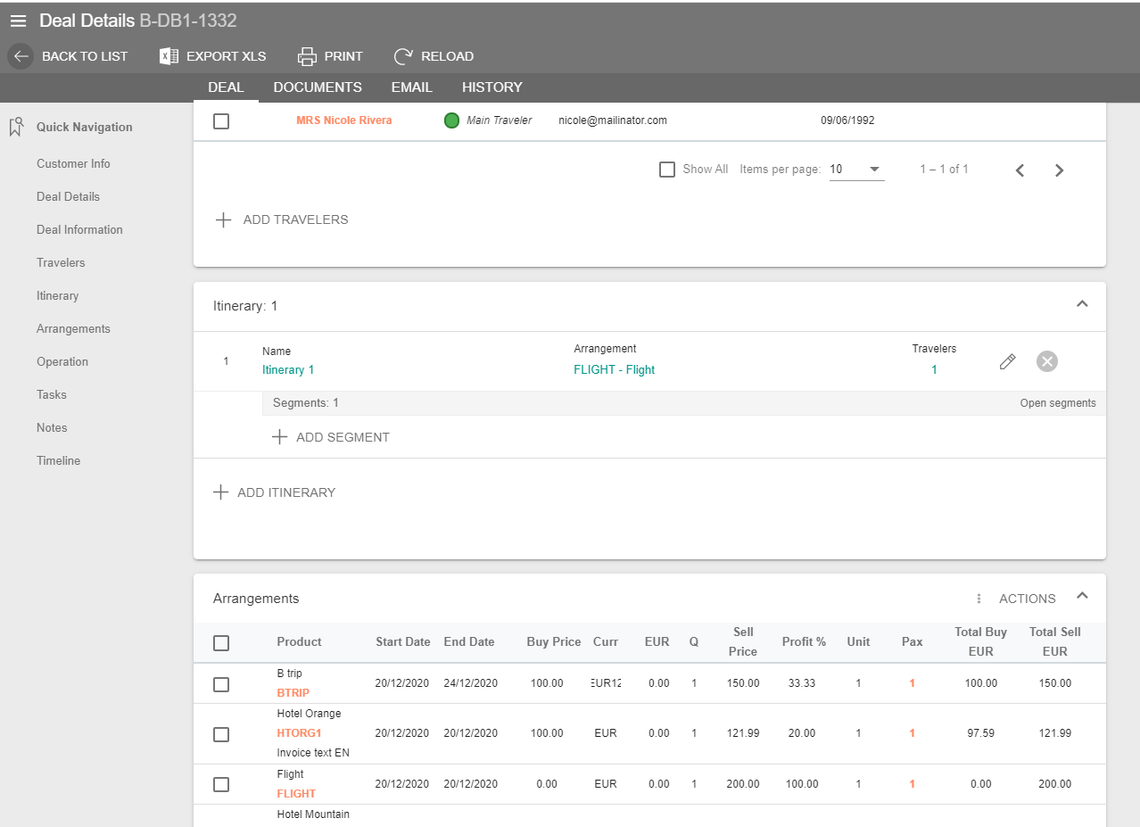The width and height of the screenshot is (1140, 827).
Task: Select all arrangements with header checkbox
Action: [x=222, y=643]
